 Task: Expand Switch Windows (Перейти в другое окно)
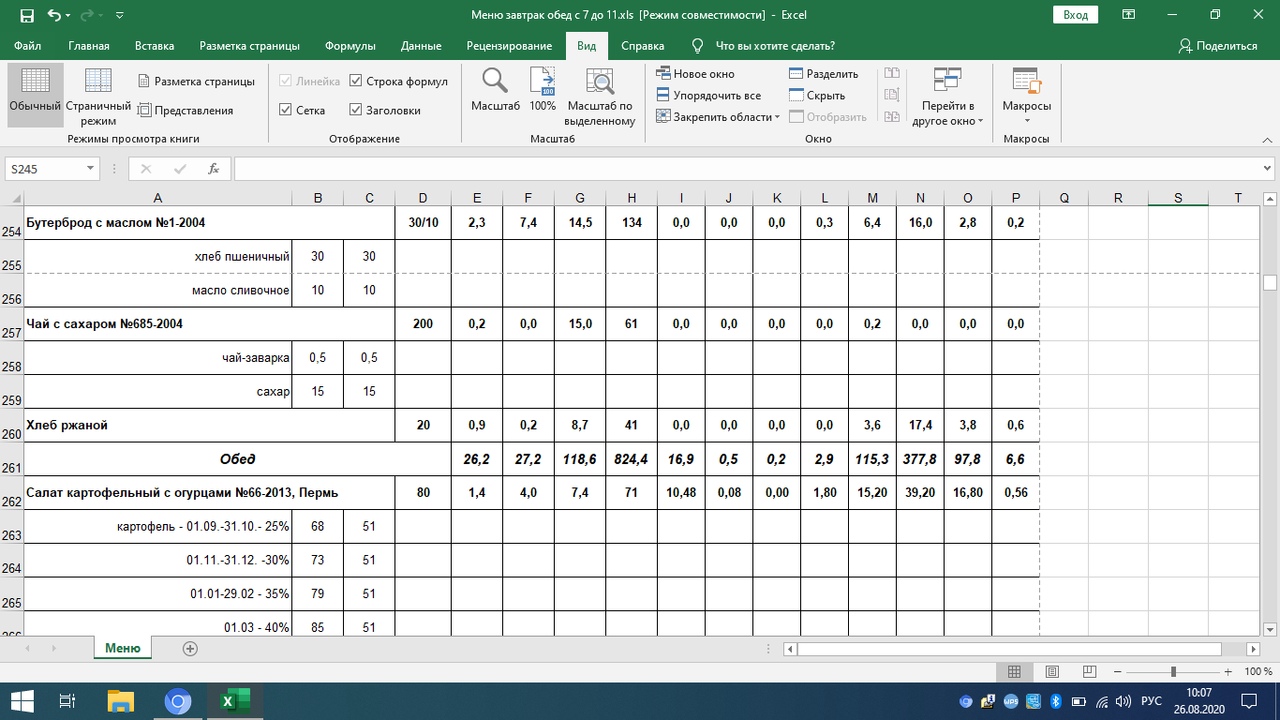pos(947,98)
